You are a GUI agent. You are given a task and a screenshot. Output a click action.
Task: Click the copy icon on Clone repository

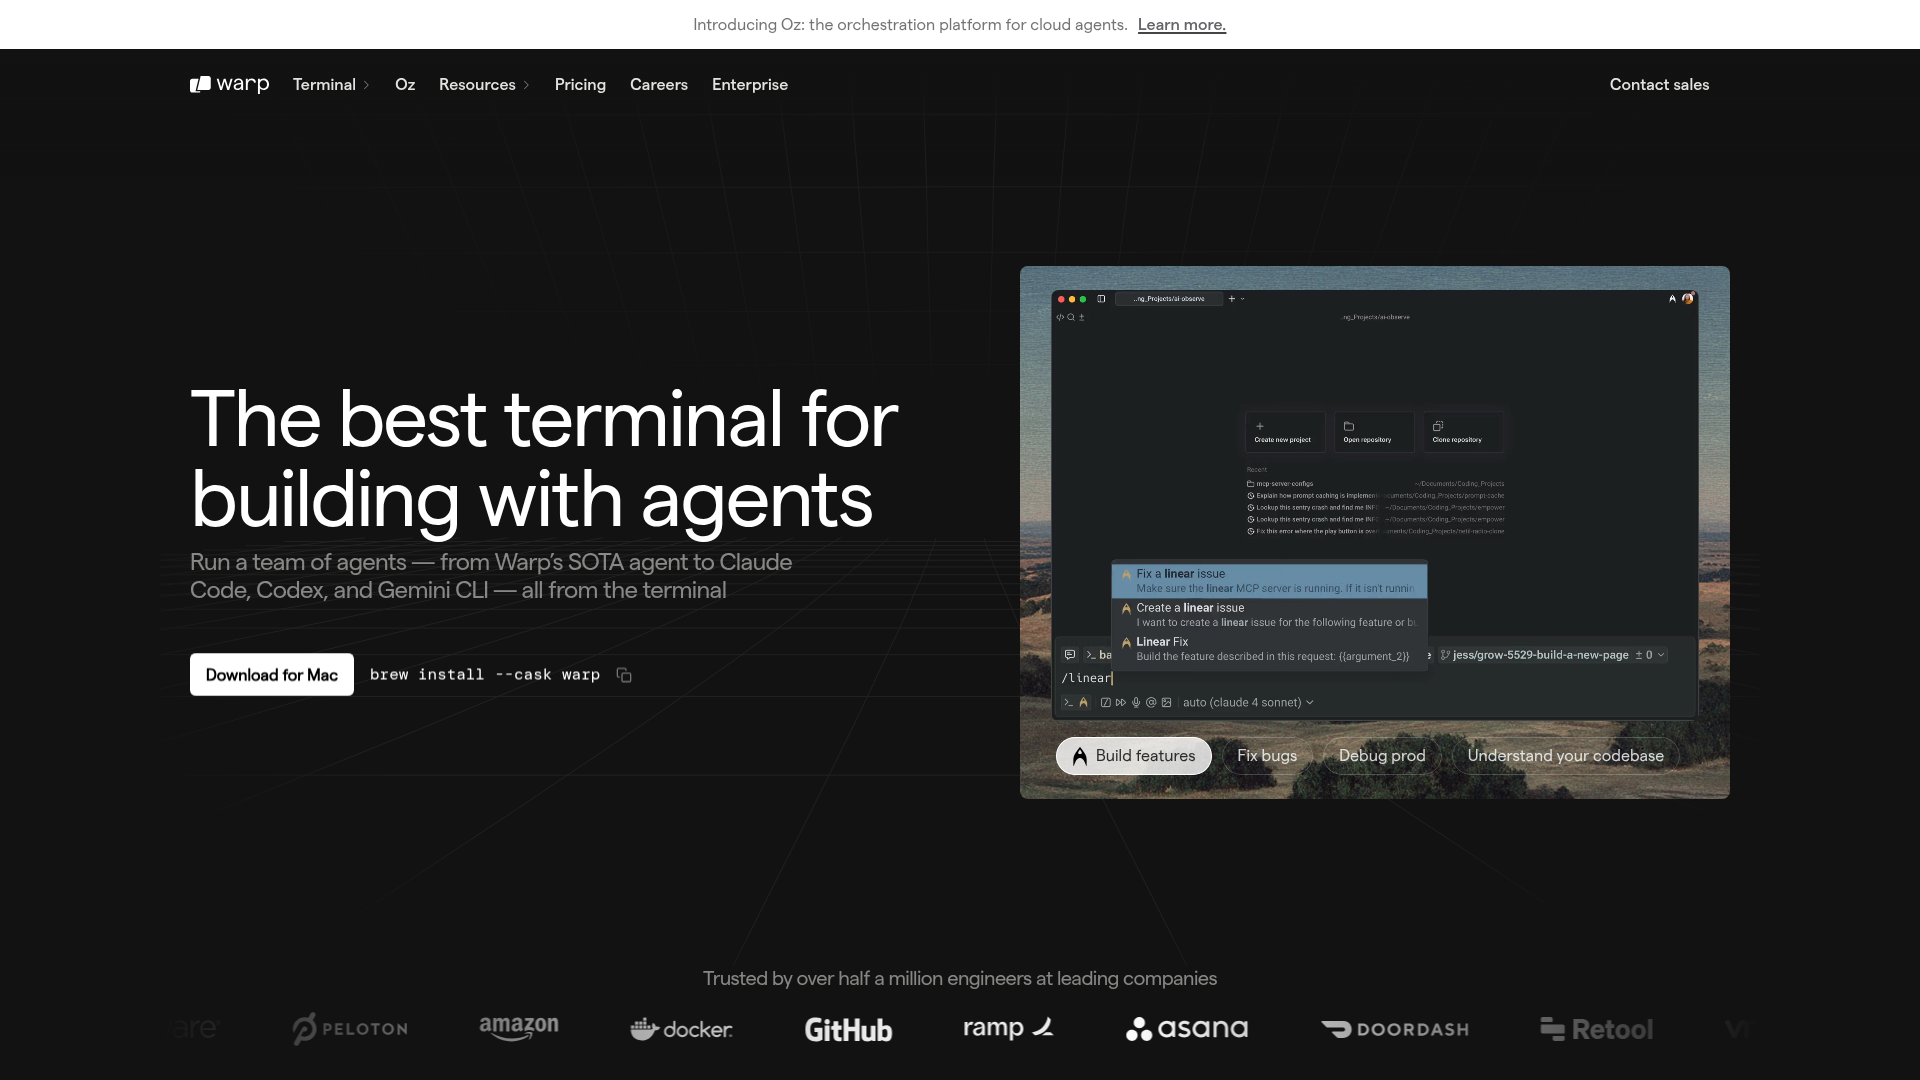point(1438,426)
